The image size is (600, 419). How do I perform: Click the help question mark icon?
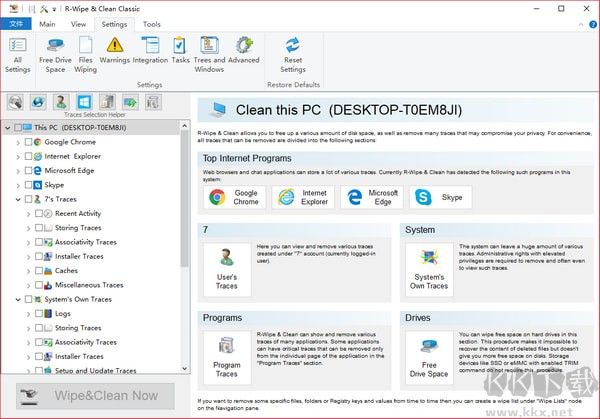593,24
